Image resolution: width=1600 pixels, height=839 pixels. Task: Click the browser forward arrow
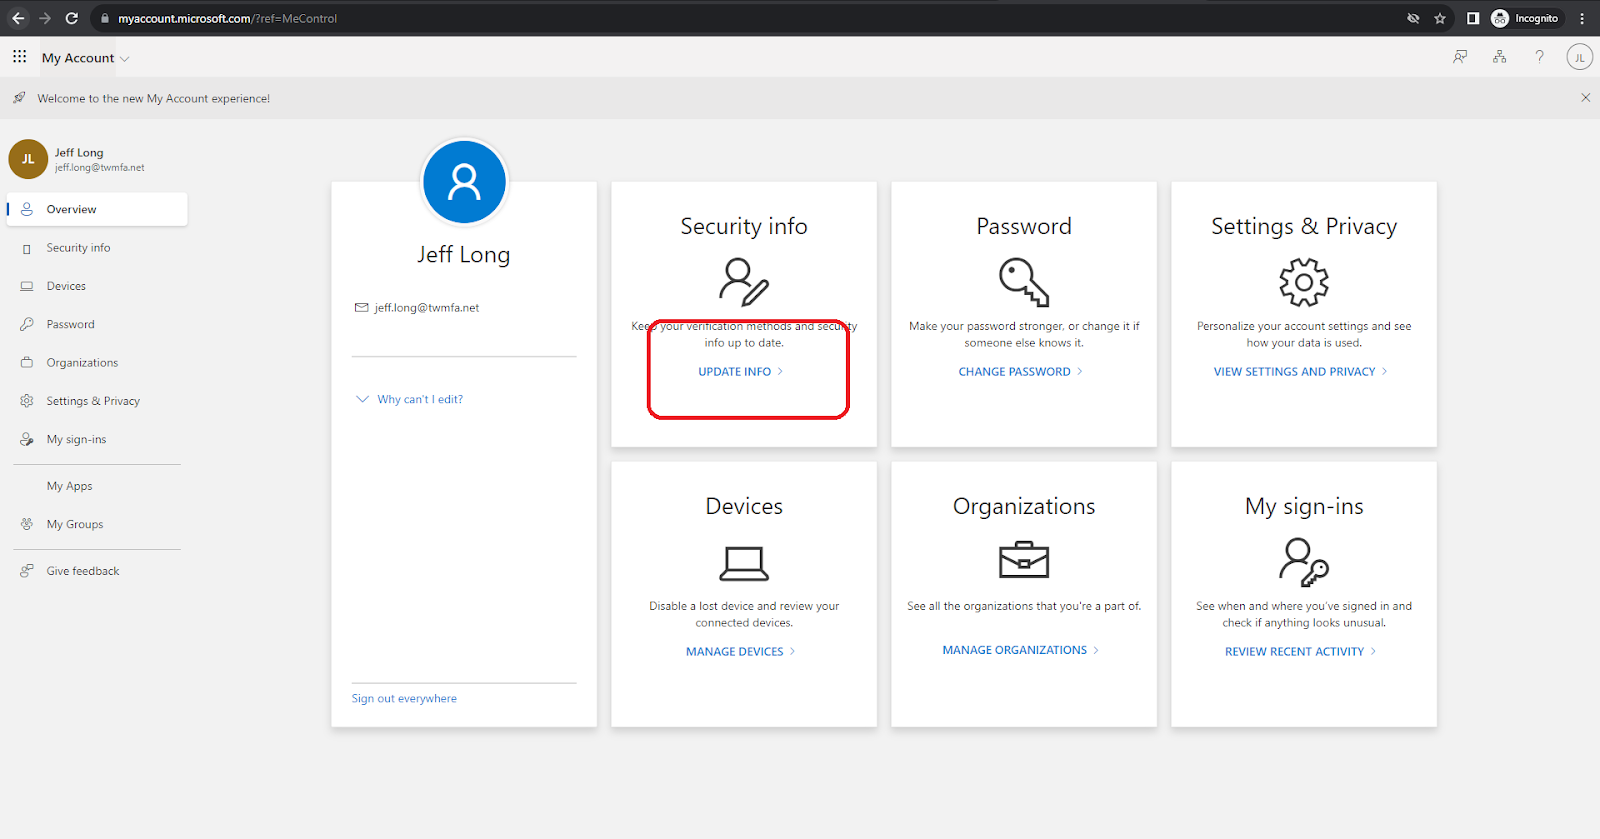45,18
